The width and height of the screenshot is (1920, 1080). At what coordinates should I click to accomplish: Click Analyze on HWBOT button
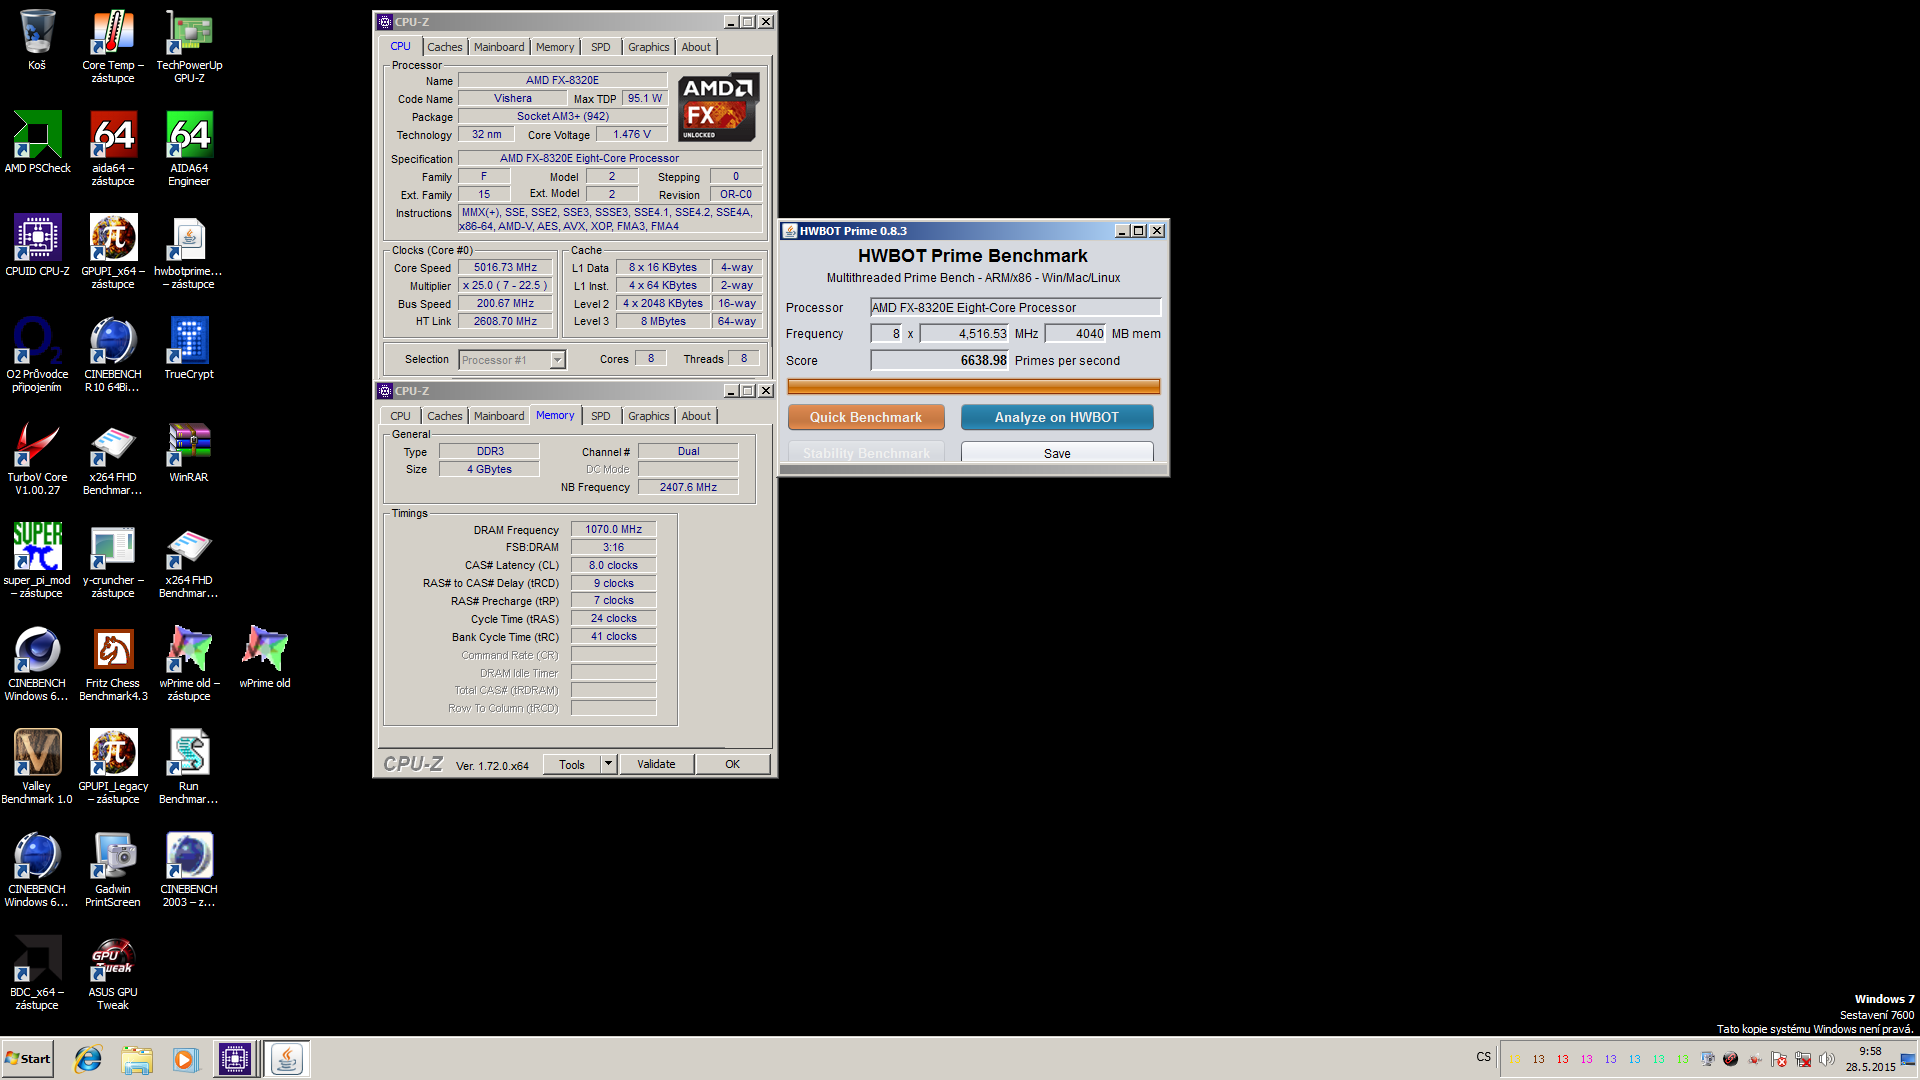[1057, 417]
